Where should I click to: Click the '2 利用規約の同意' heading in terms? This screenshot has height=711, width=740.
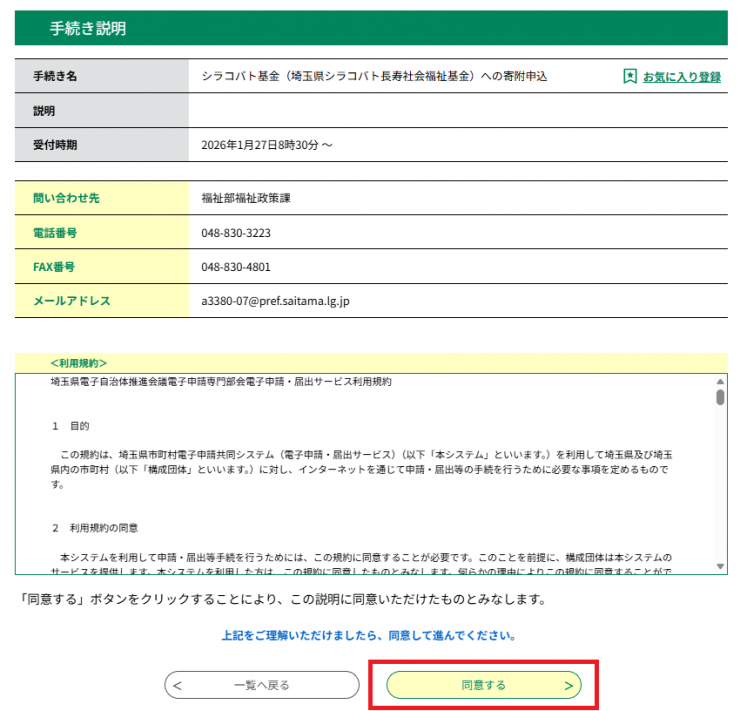tap(94, 527)
